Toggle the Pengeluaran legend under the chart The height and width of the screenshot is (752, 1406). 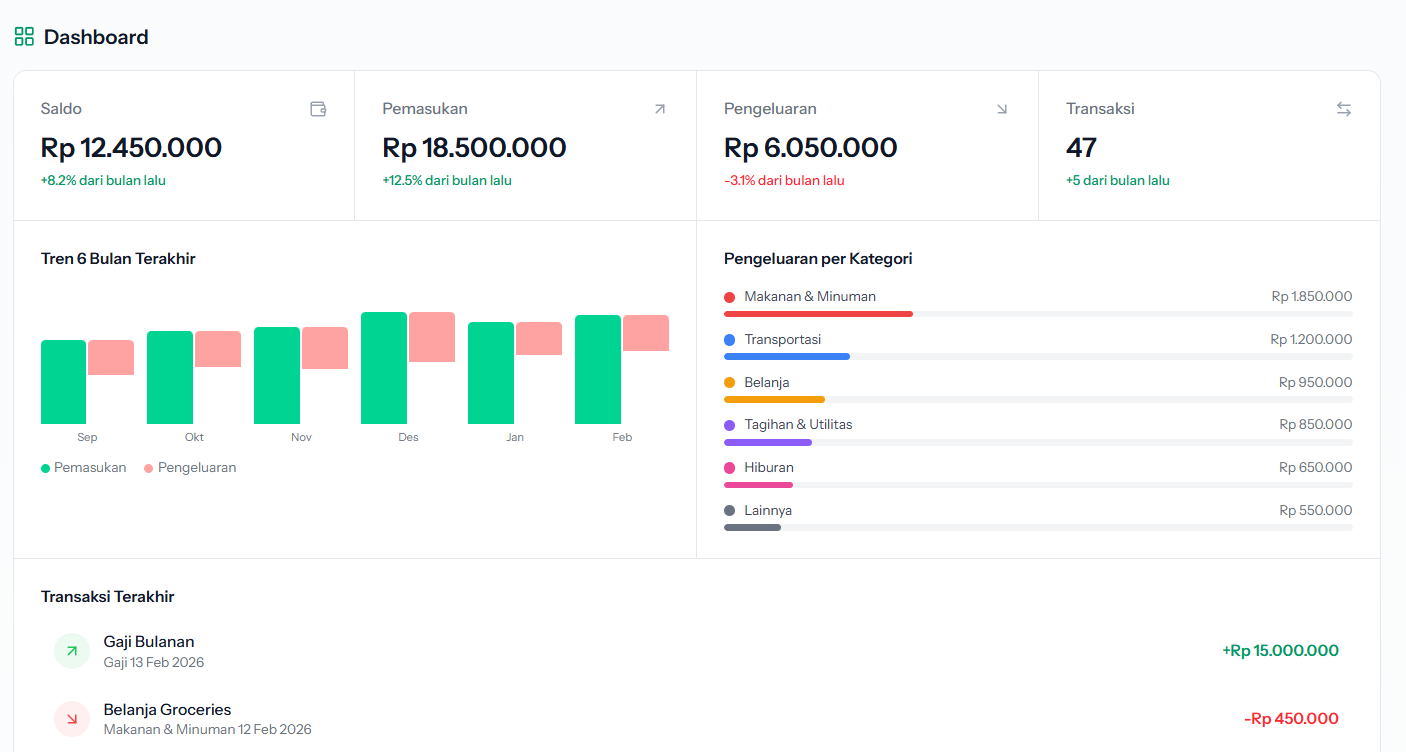pos(190,467)
